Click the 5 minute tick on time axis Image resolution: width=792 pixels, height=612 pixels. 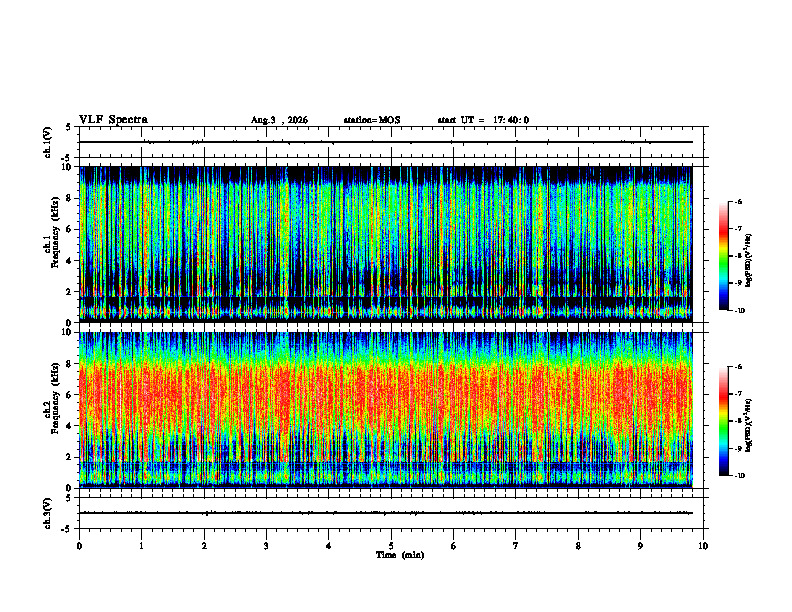point(391,546)
